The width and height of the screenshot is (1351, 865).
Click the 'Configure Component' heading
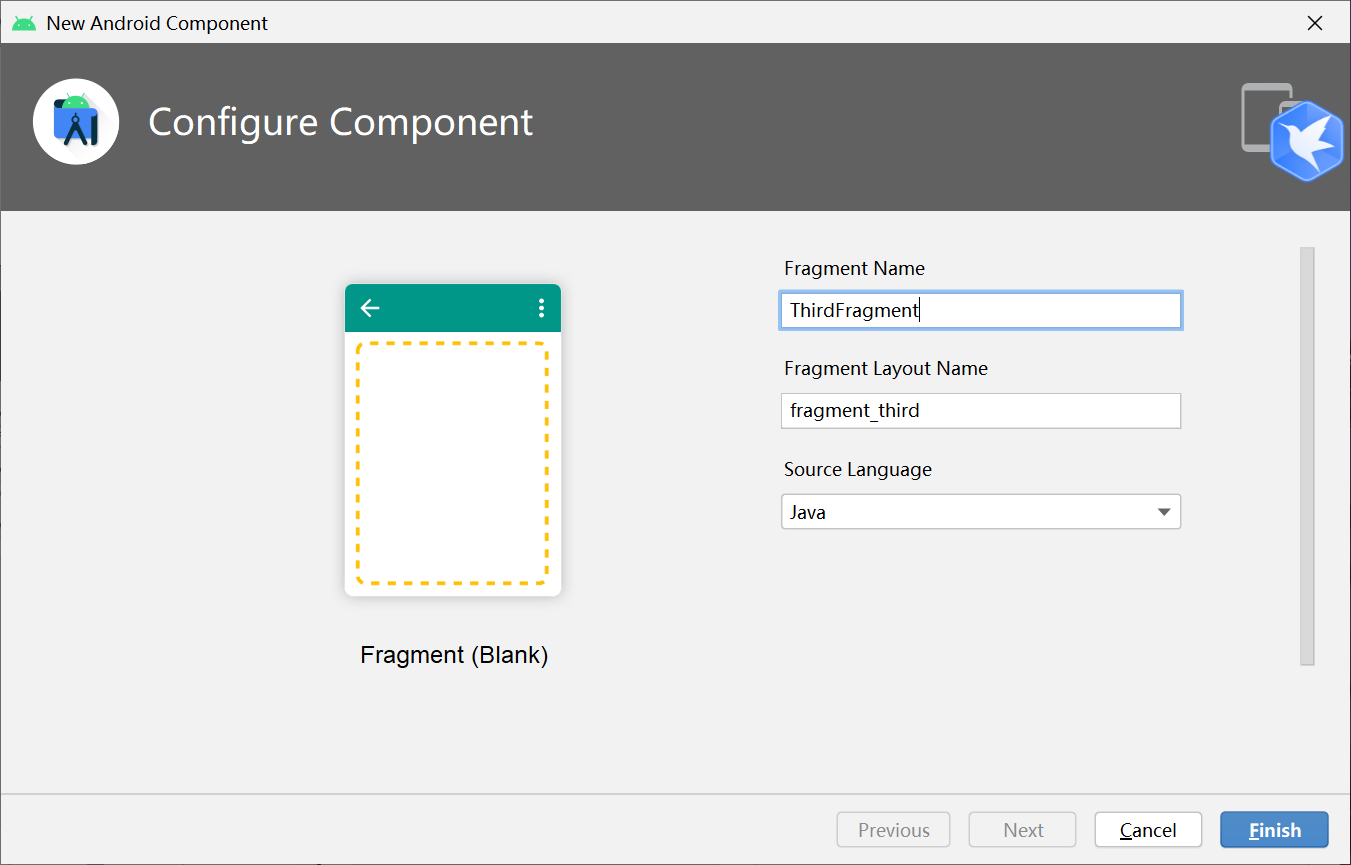[x=341, y=122]
